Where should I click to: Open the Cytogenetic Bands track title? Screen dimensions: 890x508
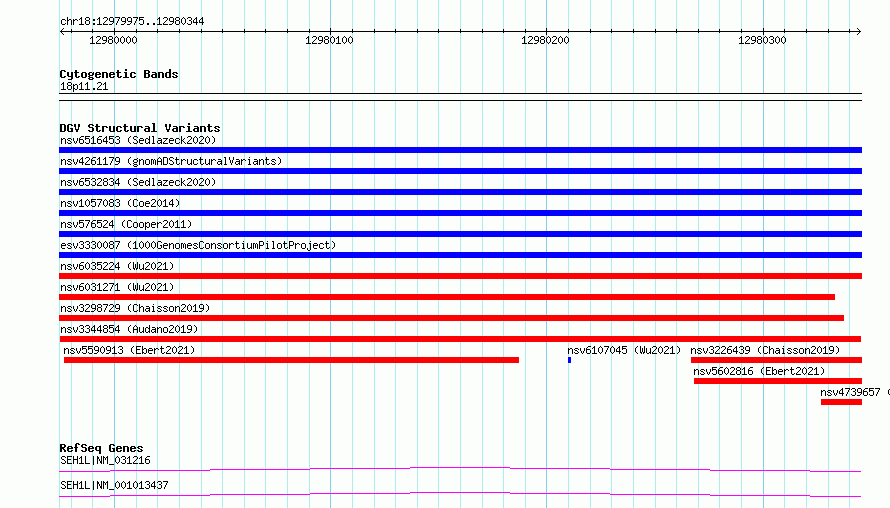tap(119, 74)
